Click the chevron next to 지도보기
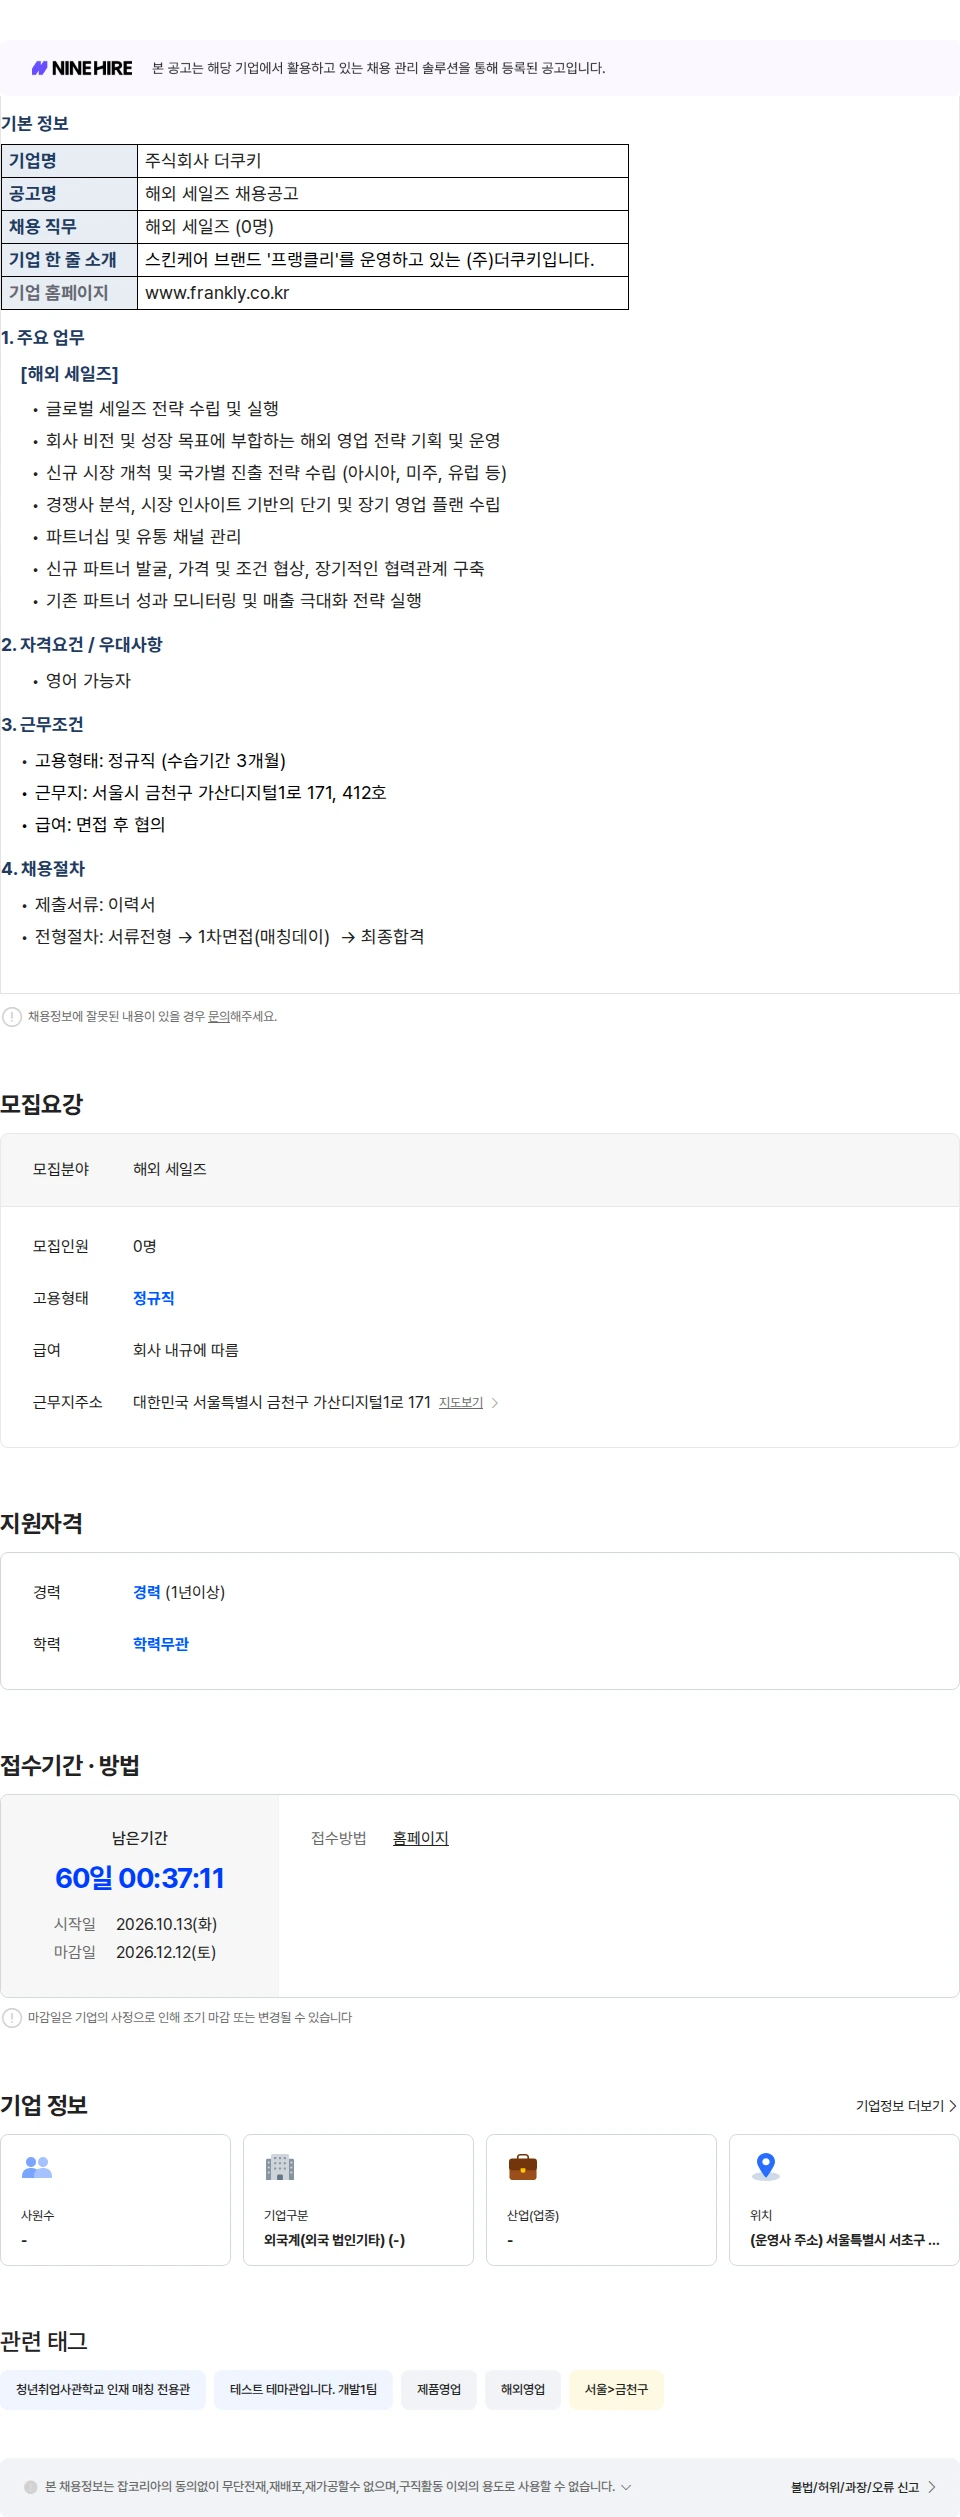This screenshot has height=2517, width=960. (x=495, y=1403)
